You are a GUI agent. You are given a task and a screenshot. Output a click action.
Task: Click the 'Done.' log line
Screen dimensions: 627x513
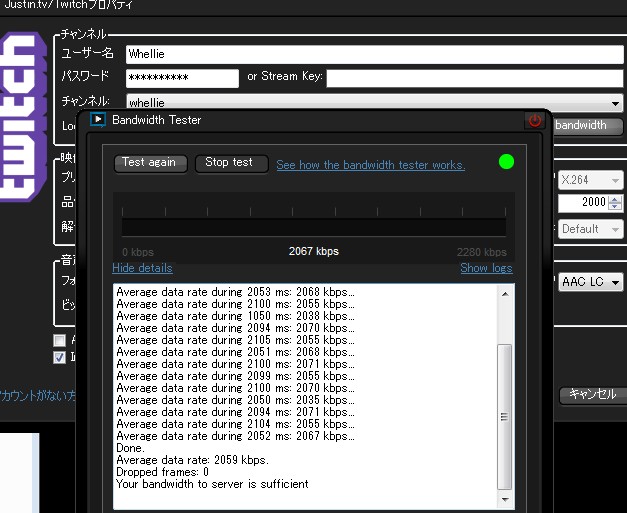130,448
